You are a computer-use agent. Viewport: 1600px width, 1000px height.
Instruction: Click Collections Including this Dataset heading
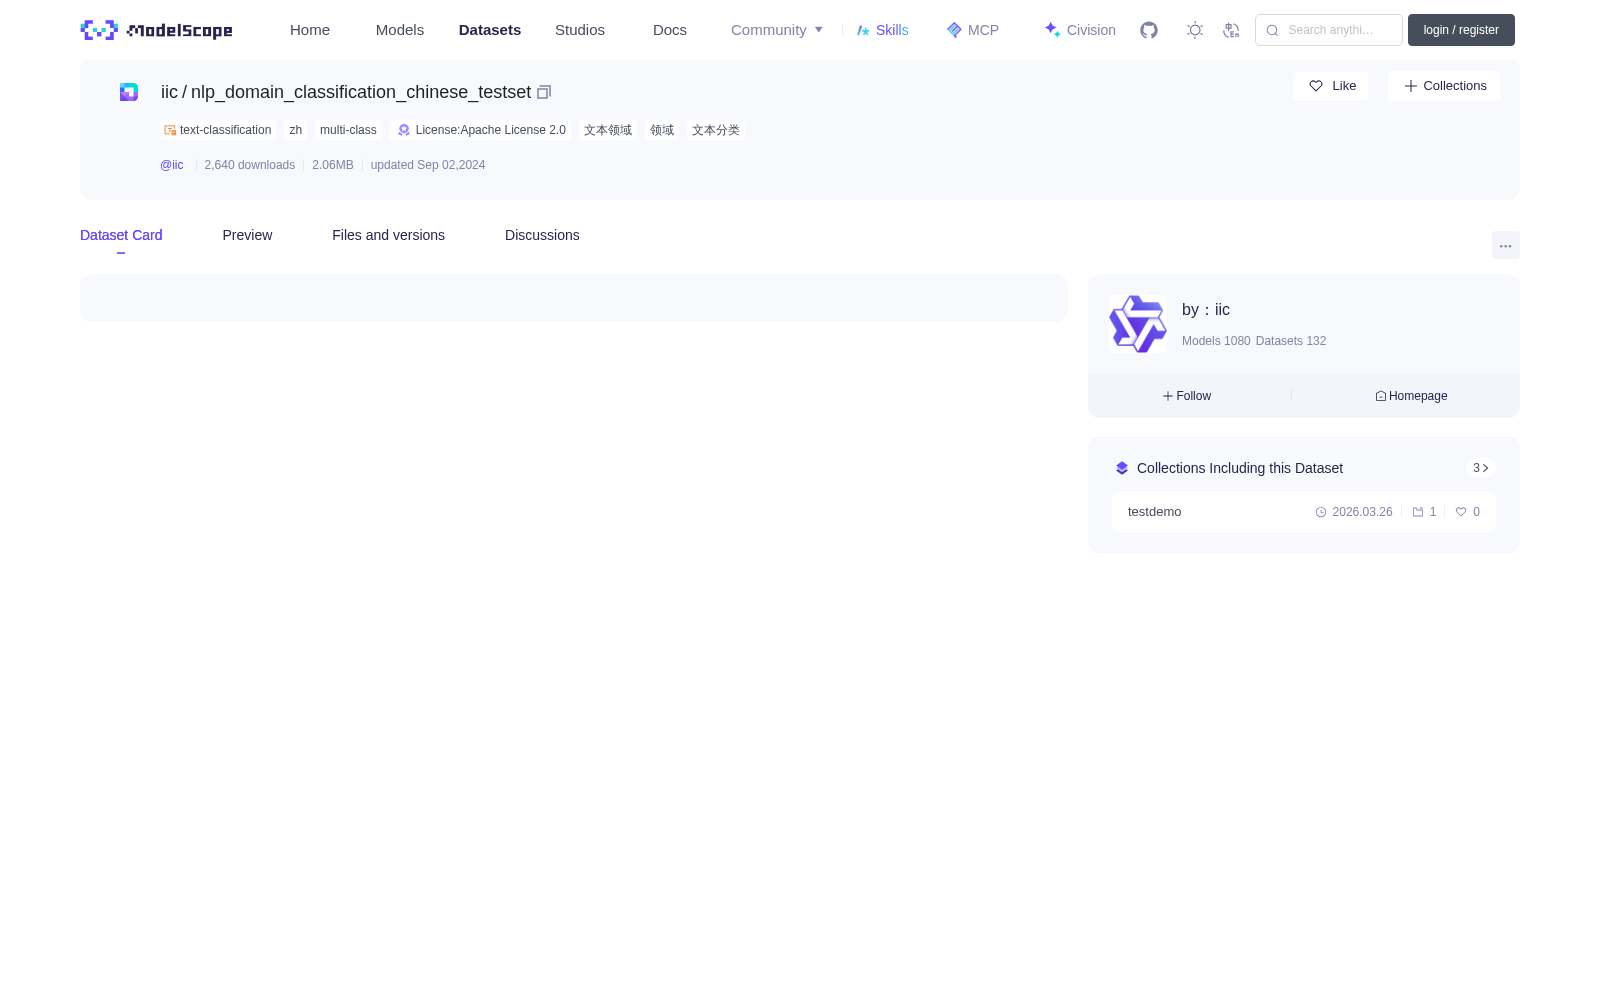coord(1240,468)
